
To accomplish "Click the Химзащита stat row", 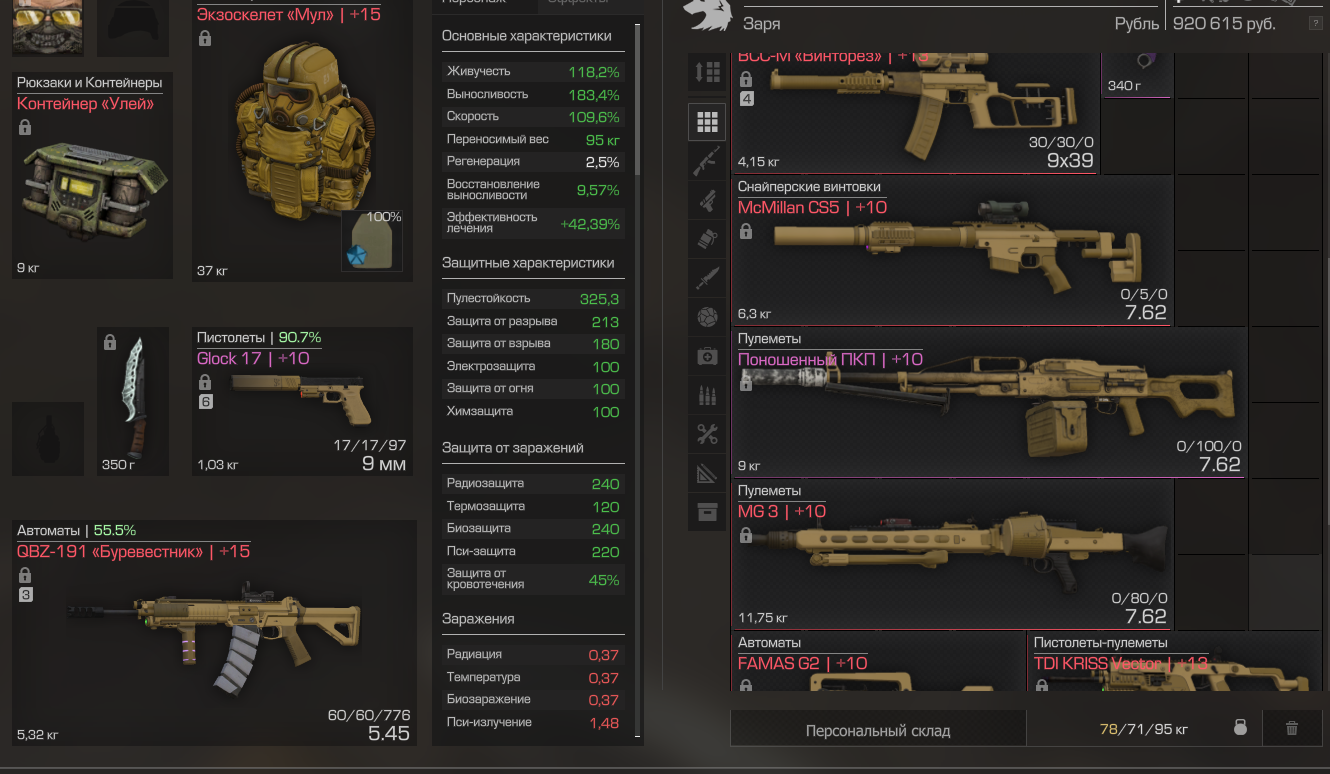I will (533, 411).
